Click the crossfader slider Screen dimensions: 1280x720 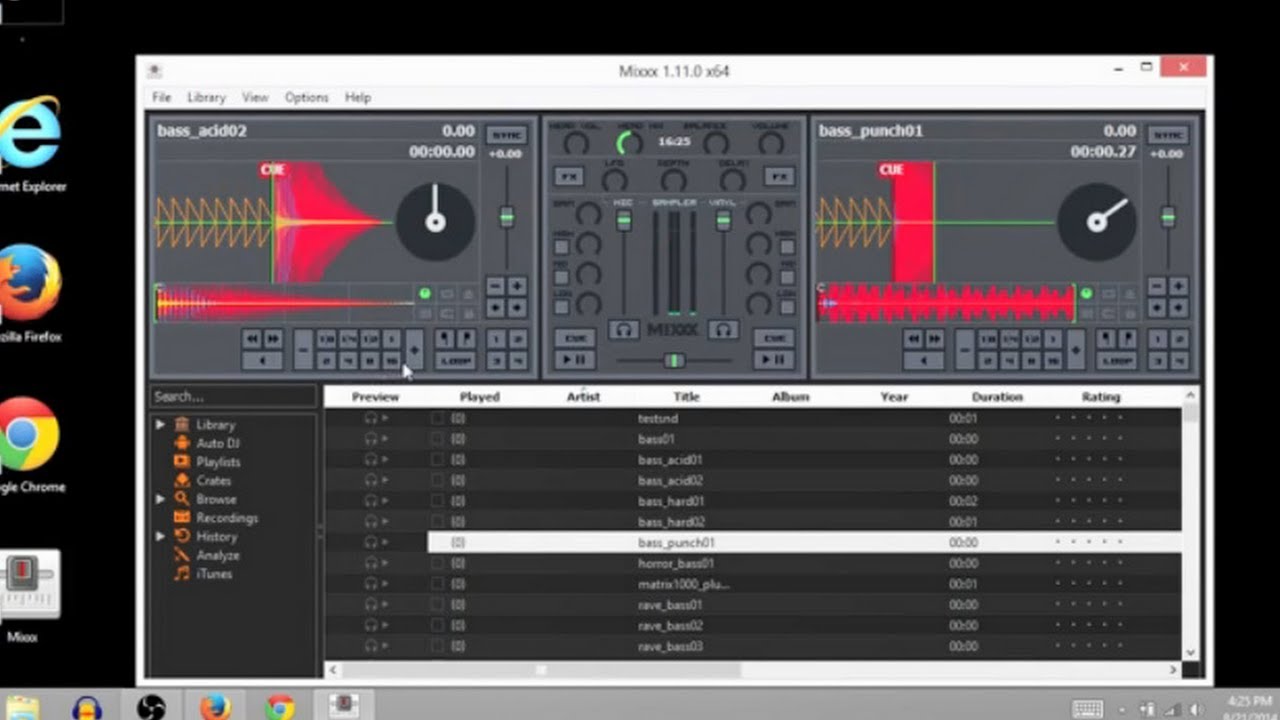click(x=674, y=361)
